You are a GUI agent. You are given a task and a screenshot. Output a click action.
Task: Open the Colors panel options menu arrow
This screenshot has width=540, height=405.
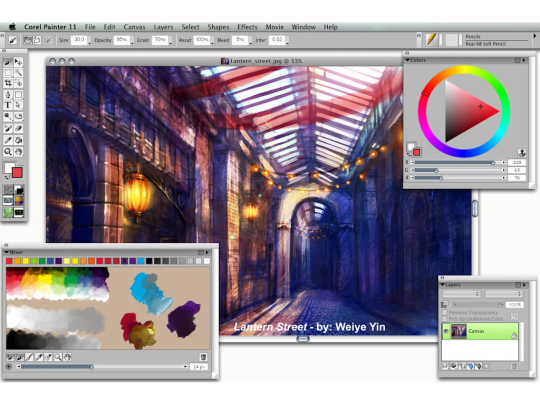point(524,60)
